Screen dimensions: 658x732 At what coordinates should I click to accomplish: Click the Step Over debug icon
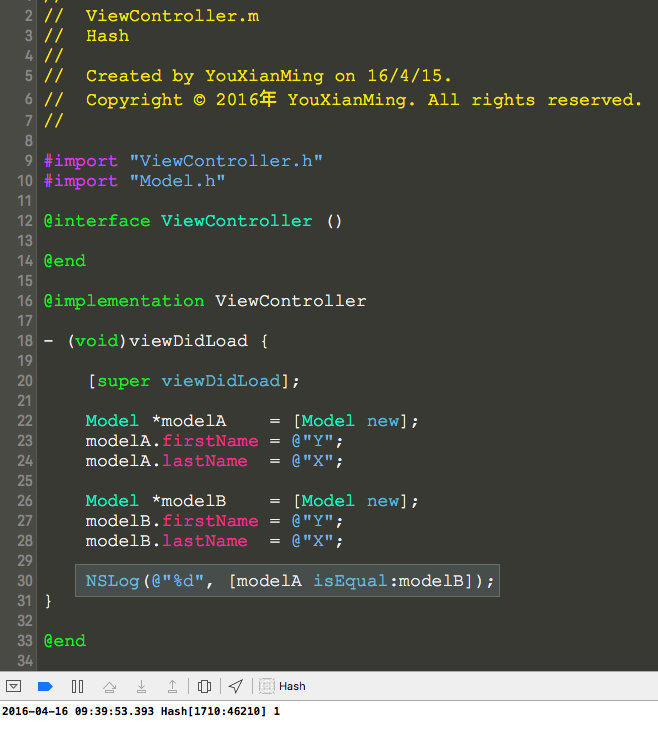pyautogui.click(x=109, y=686)
